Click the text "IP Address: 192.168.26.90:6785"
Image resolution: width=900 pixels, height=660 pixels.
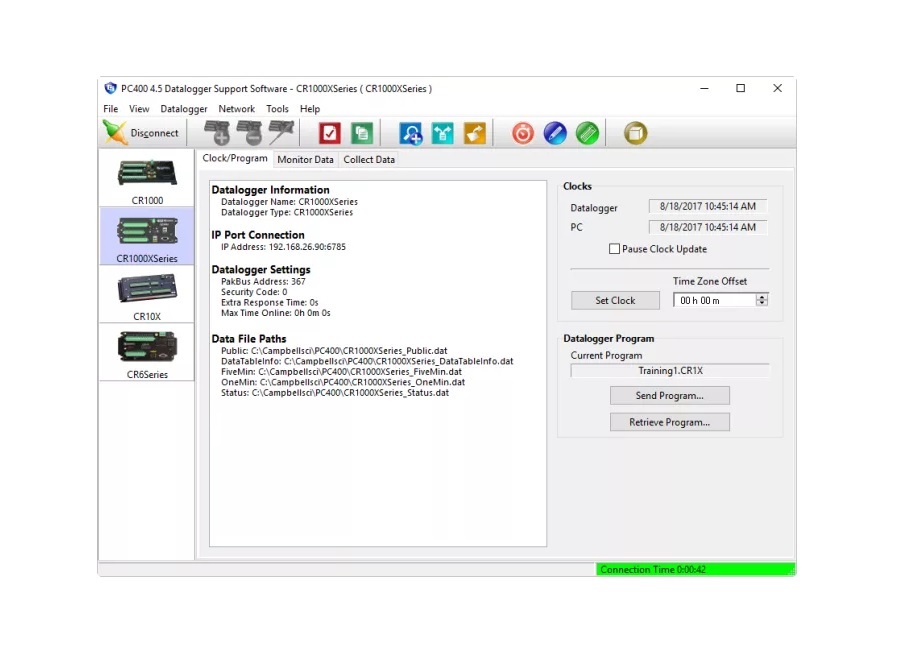(284, 247)
